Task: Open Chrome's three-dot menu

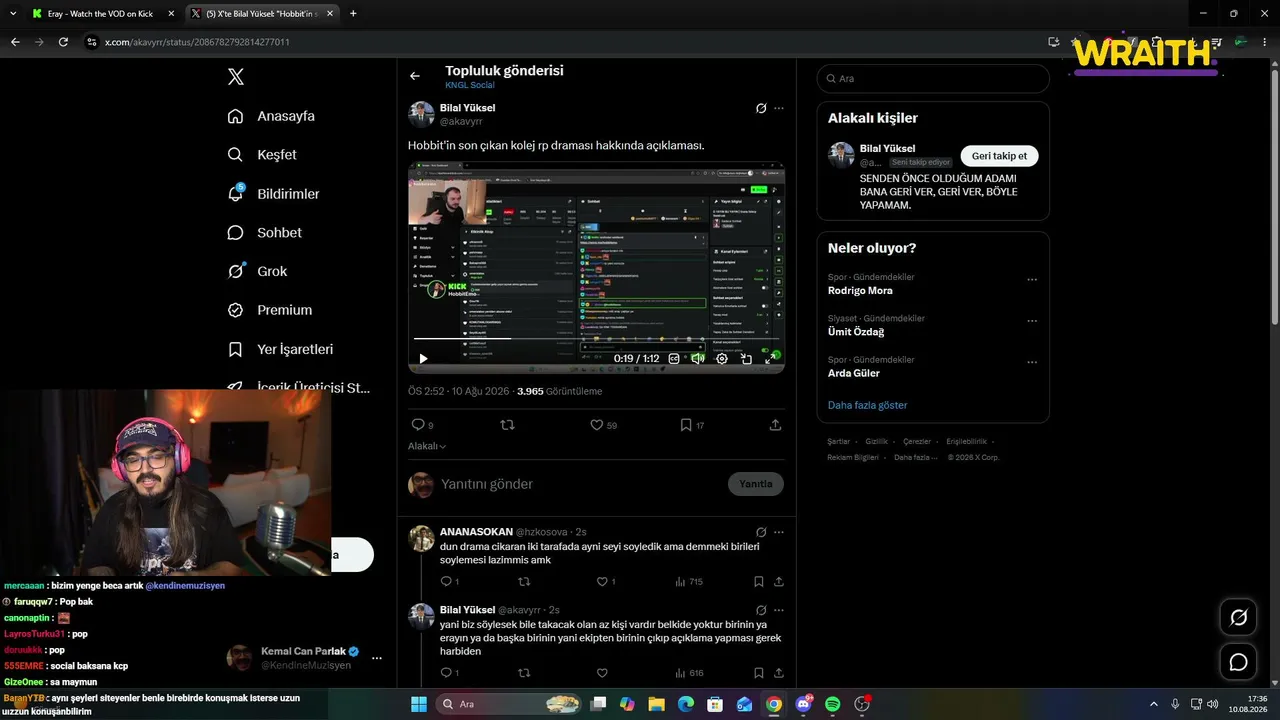Action: click(1266, 42)
